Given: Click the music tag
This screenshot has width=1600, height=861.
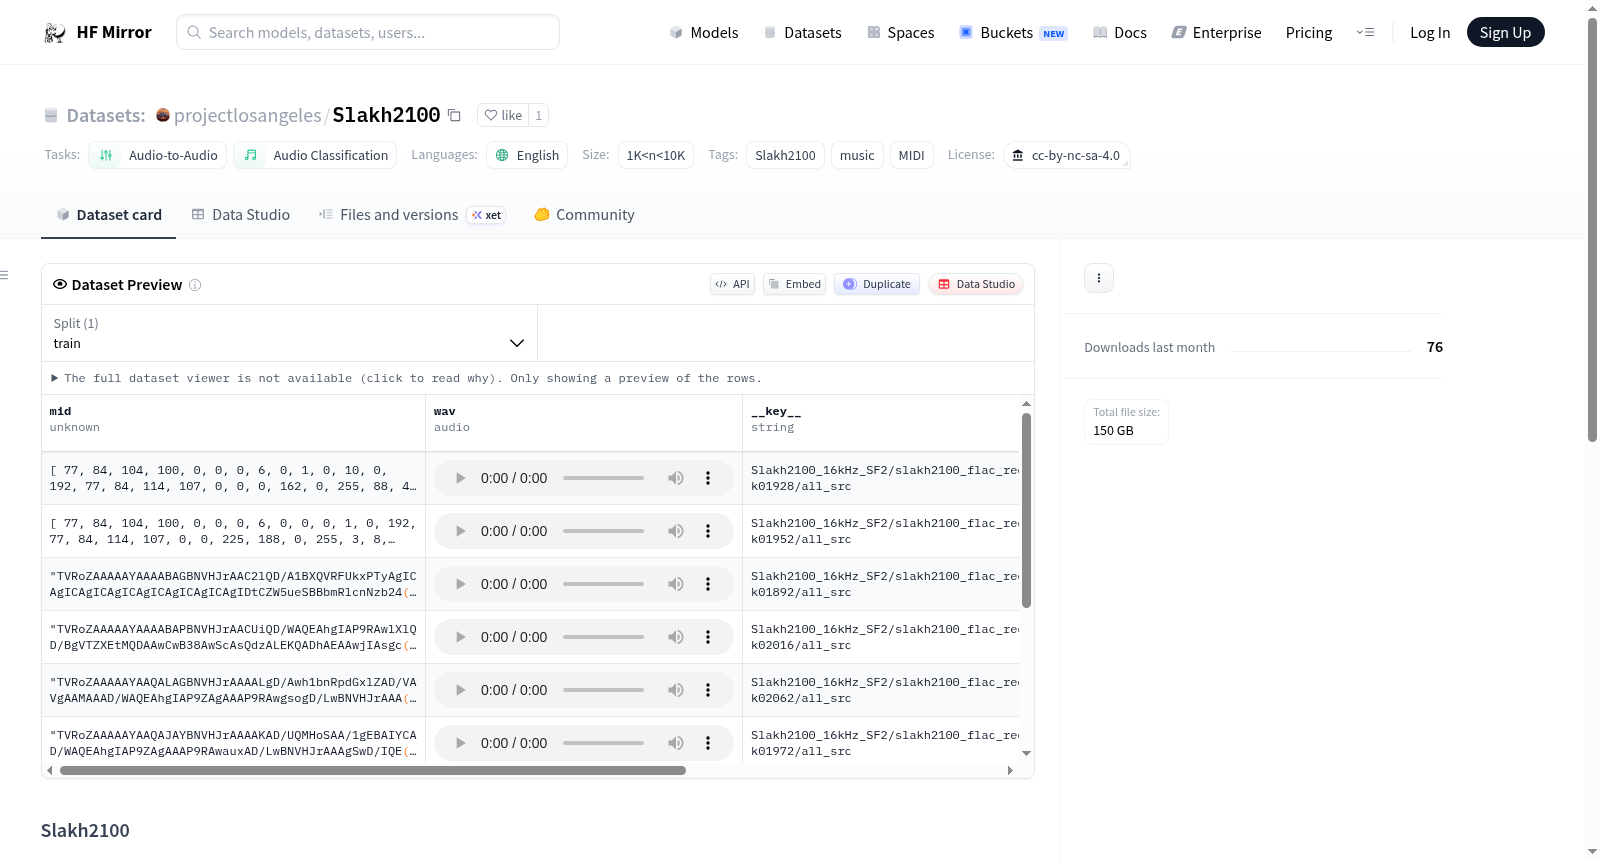Looking at the screenshot, I should (x=857, y=155).
